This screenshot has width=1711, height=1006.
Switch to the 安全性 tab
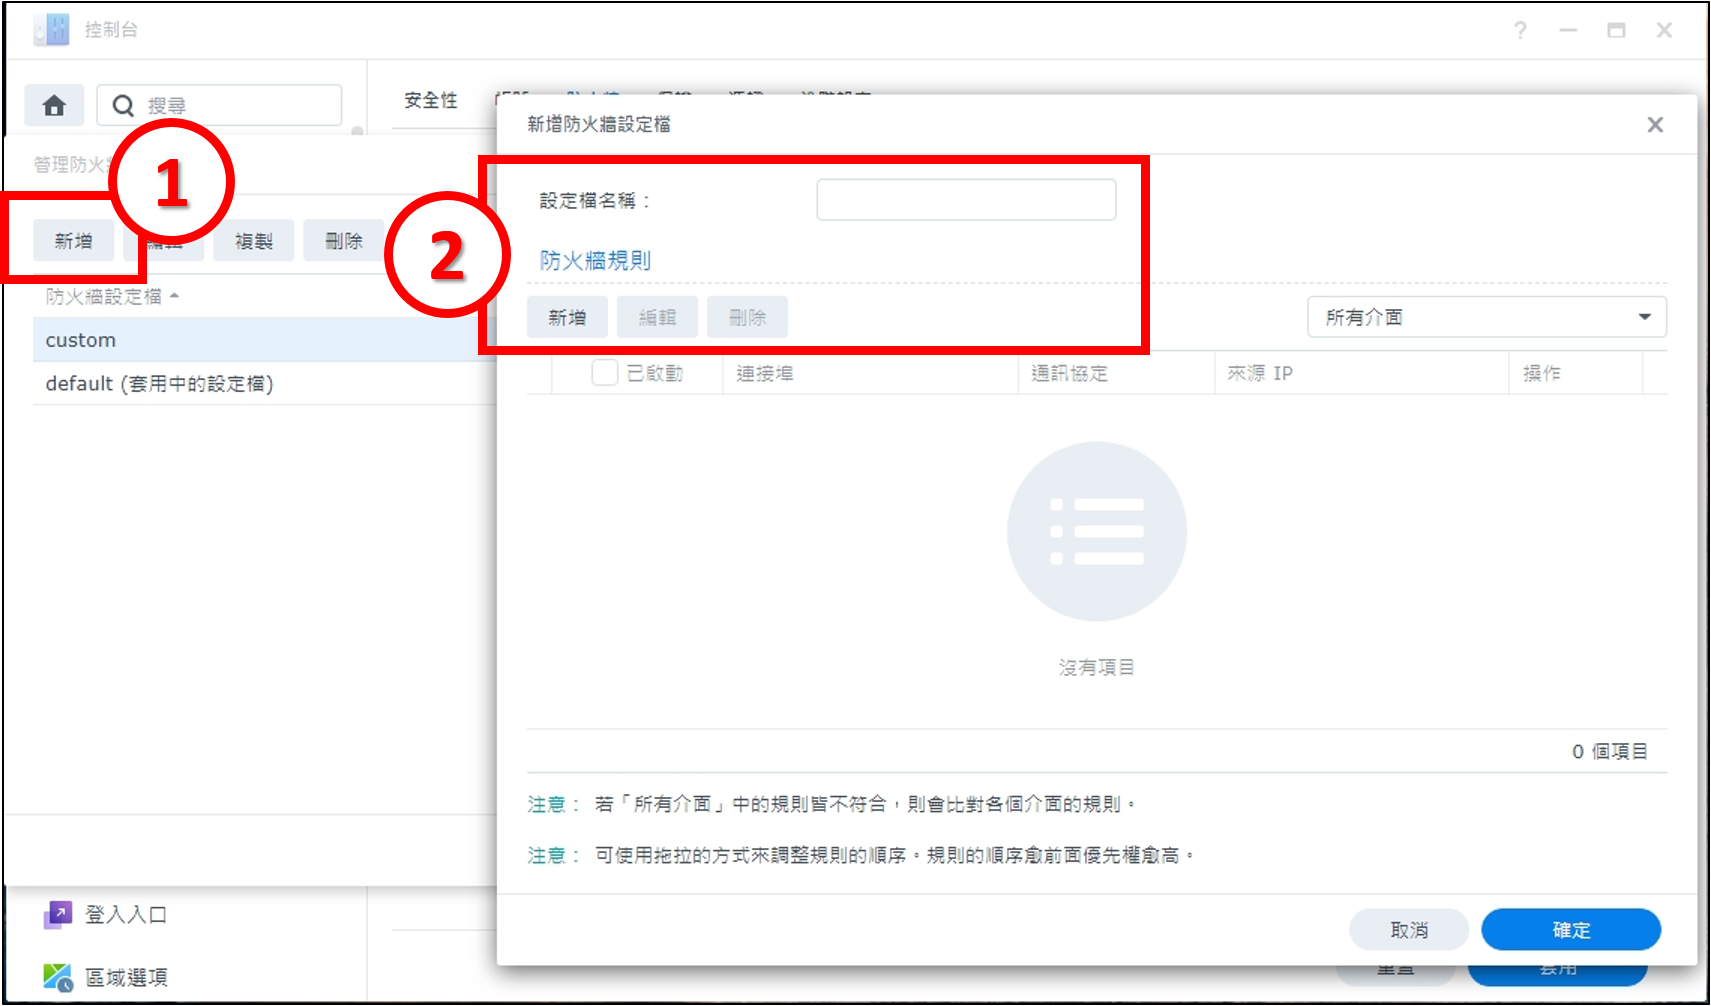click(431, 100)
